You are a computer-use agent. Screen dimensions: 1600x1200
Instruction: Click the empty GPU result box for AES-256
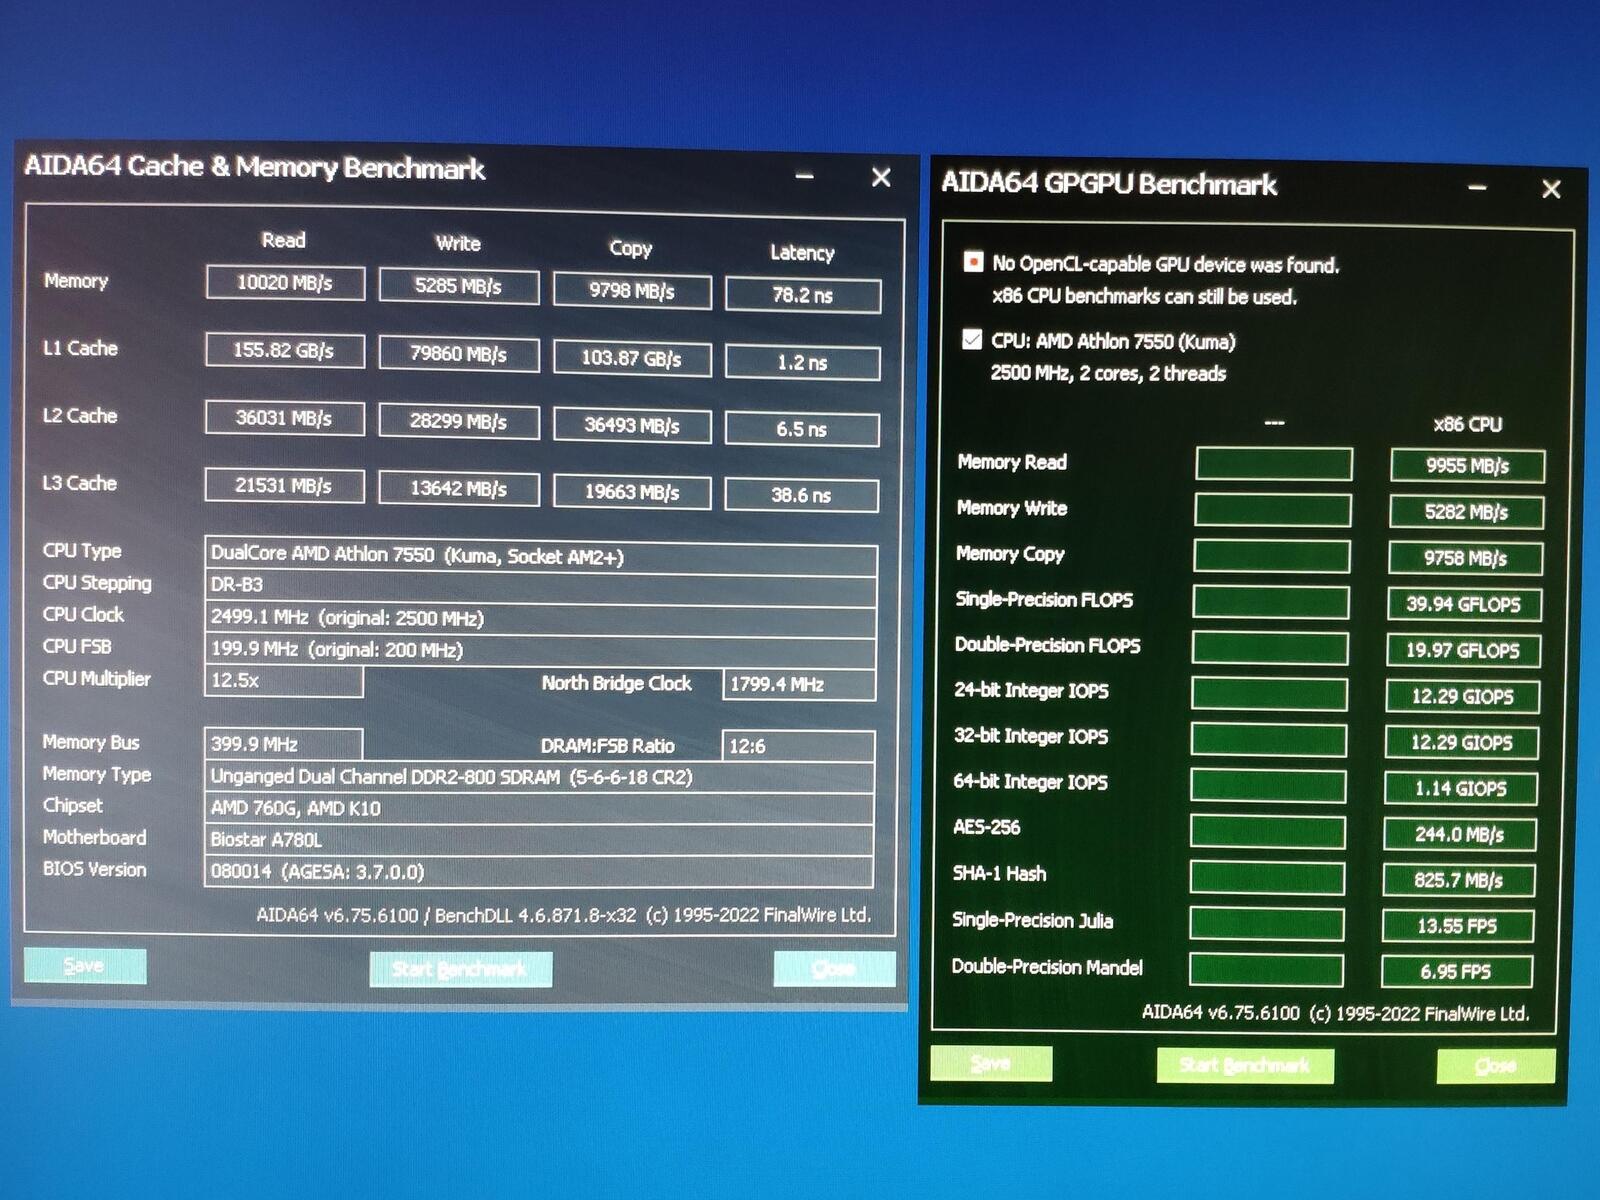1268,832
